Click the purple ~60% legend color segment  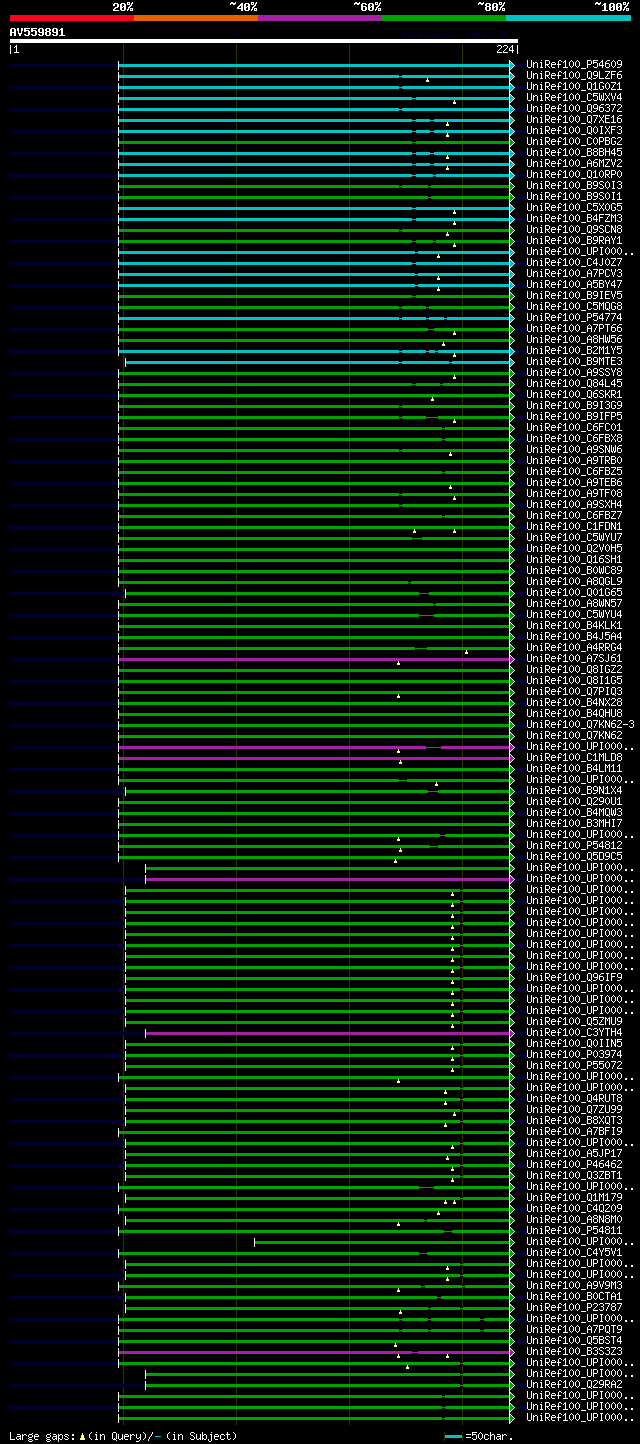click(320, 18)
